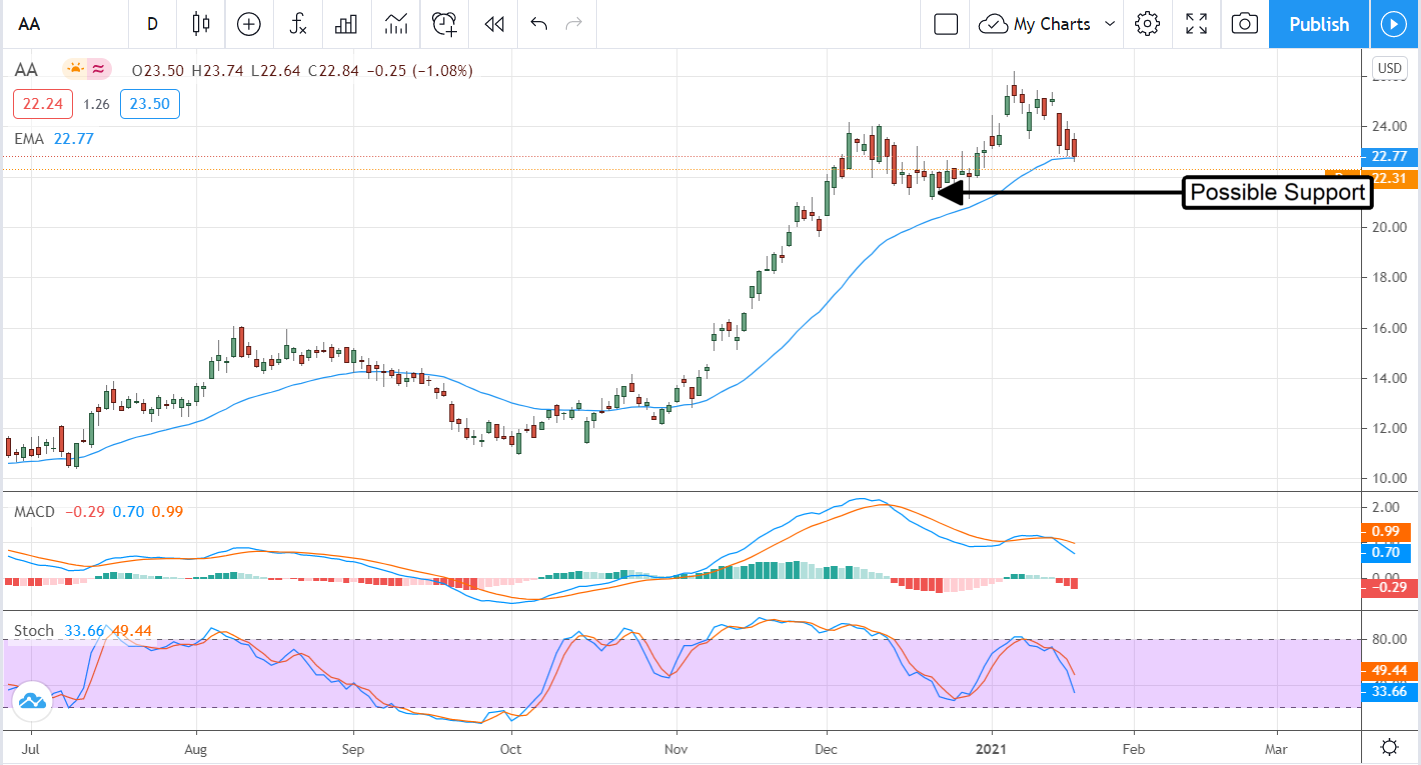Open the select layout square button
The height and width of the screenshot is (765, 1421).
point(946,24)
